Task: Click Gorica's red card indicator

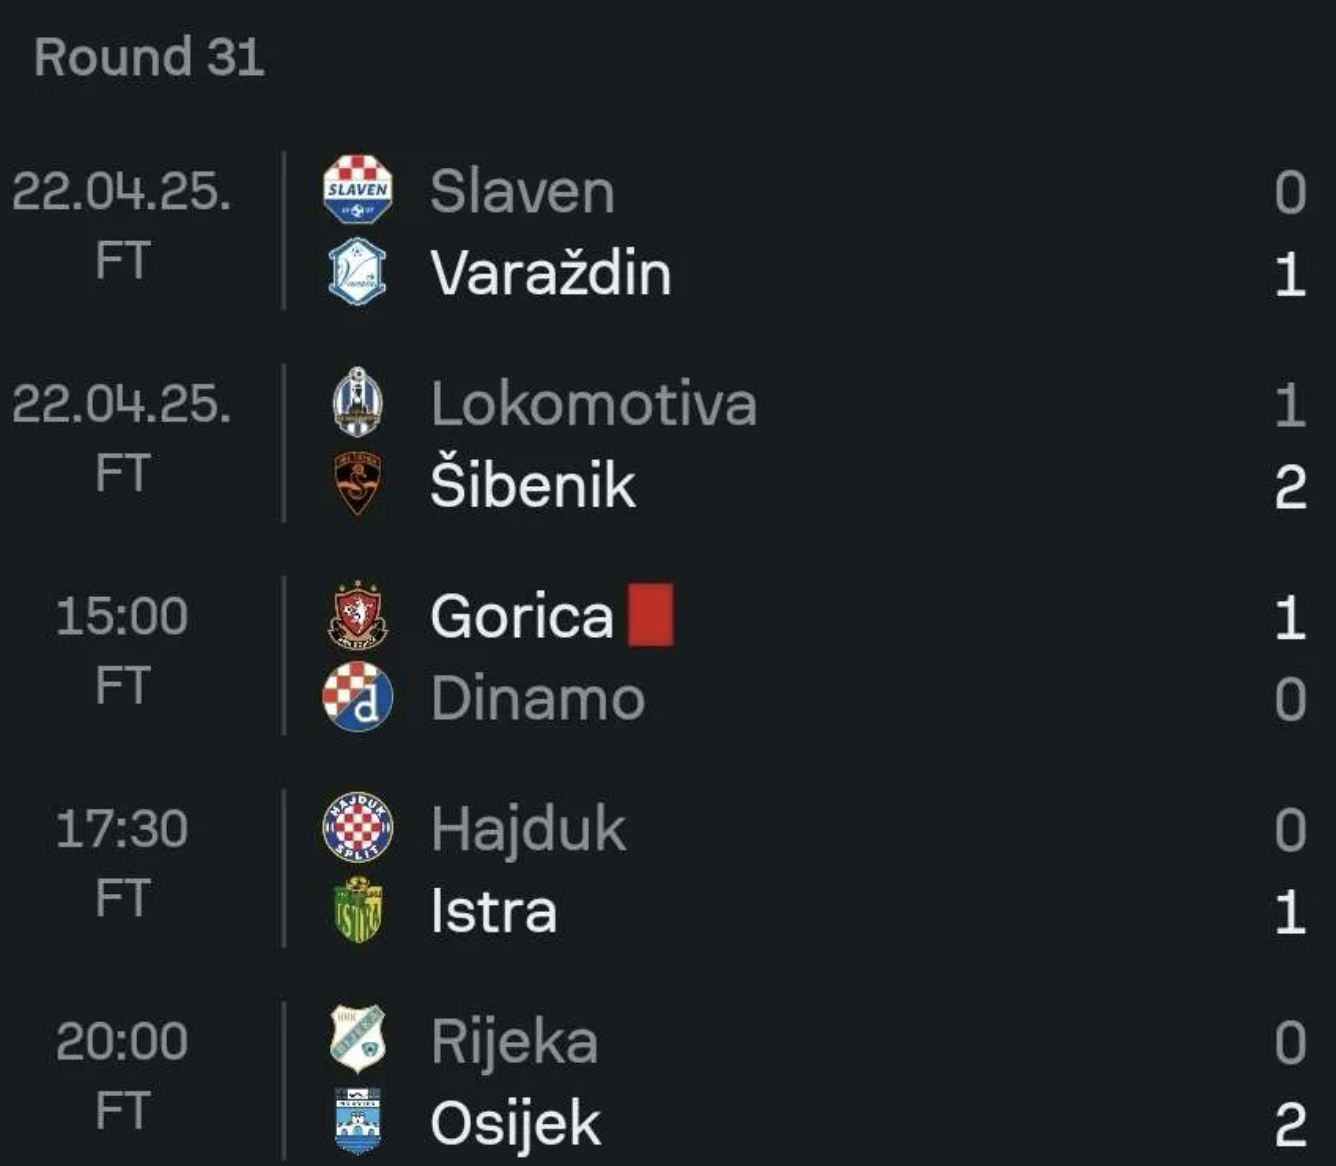Action: click(x=650, y=615)
